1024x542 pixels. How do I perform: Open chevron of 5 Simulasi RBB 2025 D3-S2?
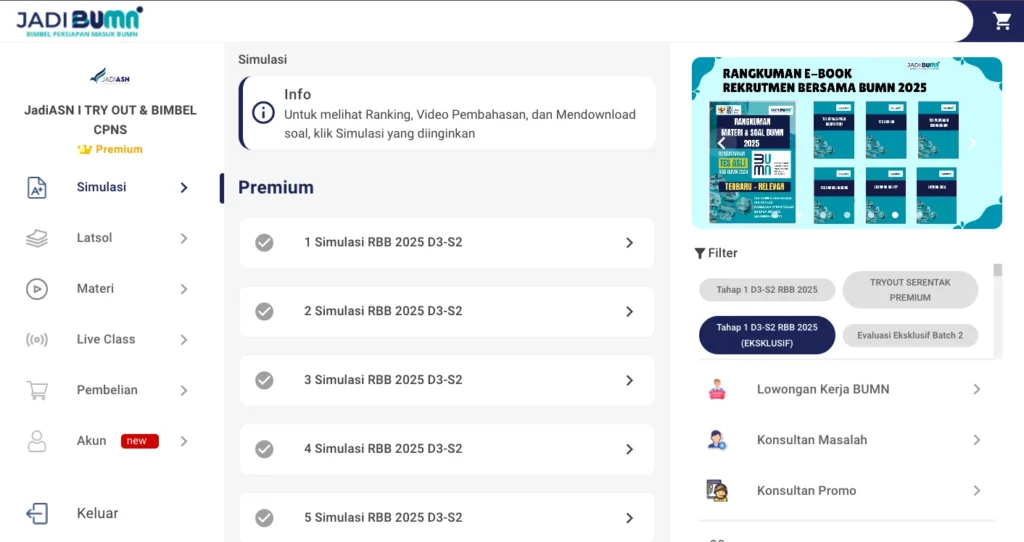point(630,518)
